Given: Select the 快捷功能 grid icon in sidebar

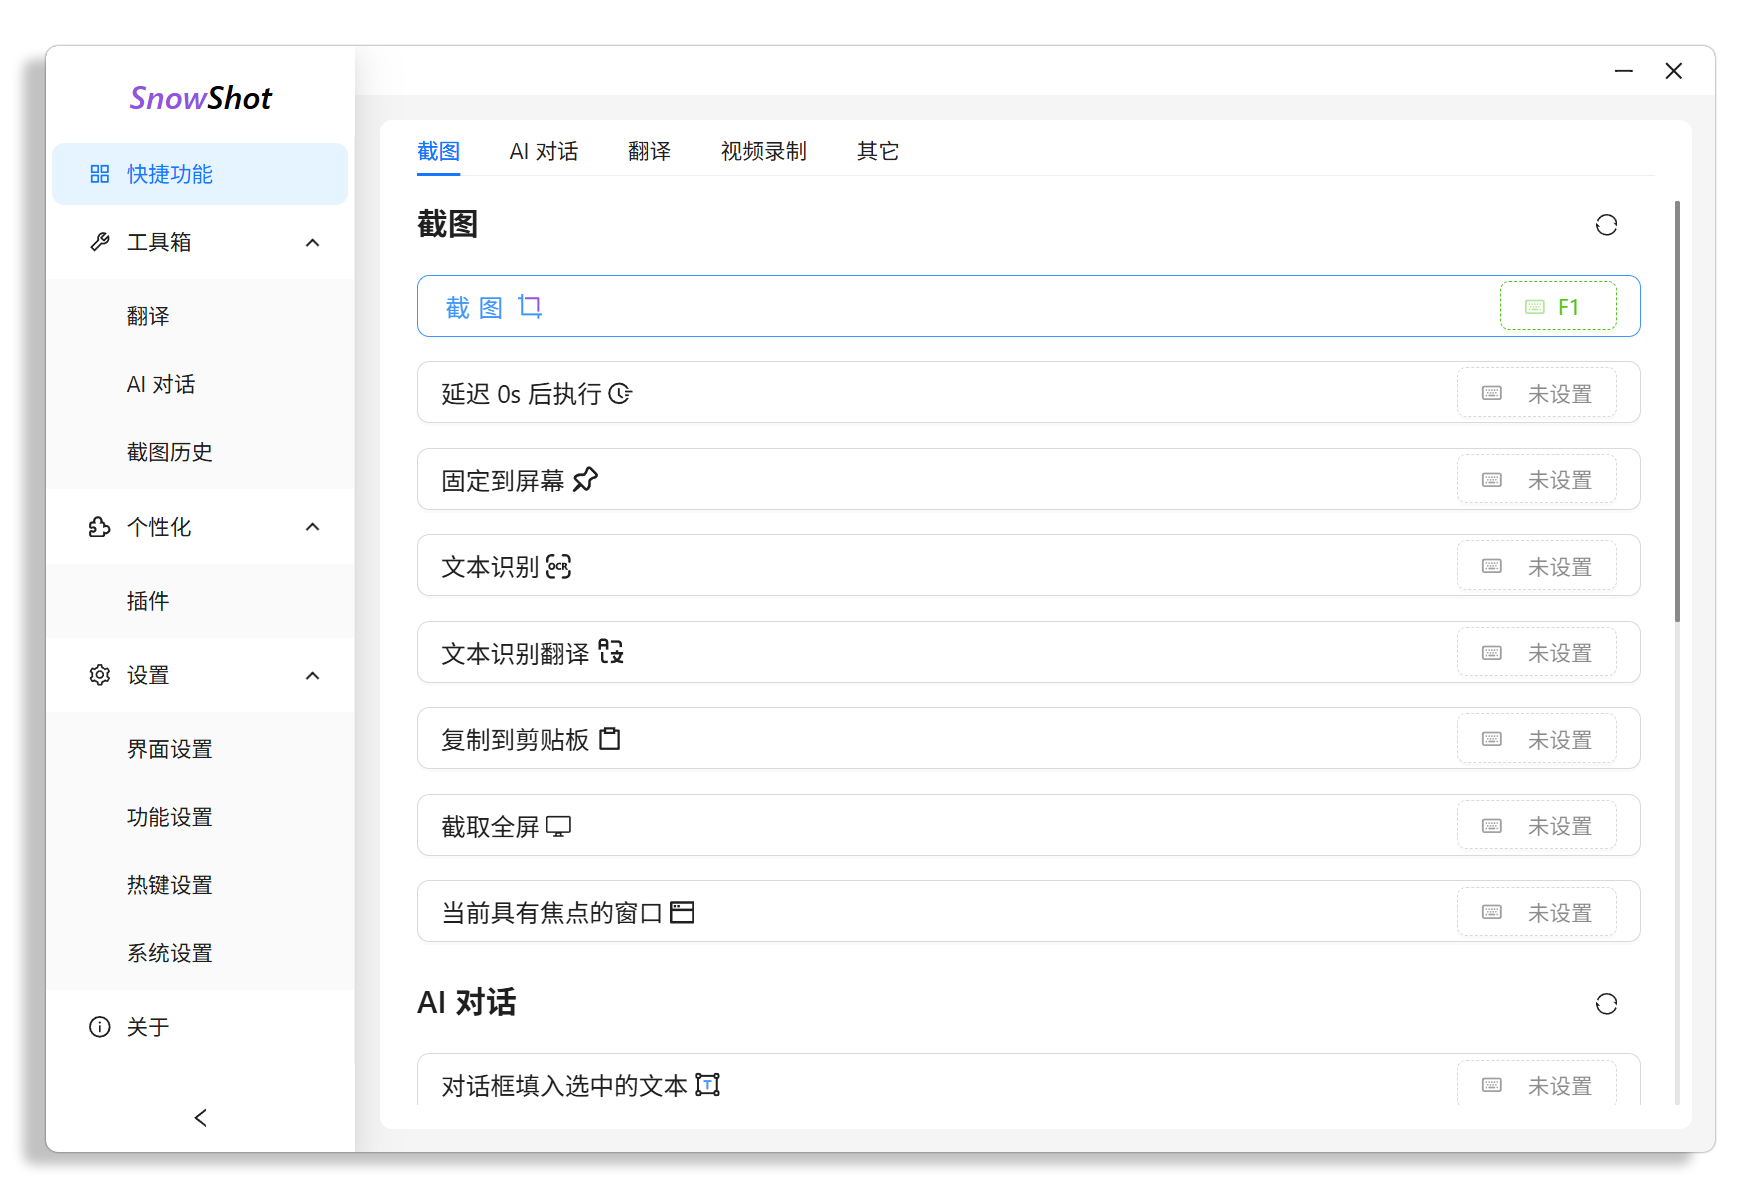Looking at the screenshot, I should [100, 173].
